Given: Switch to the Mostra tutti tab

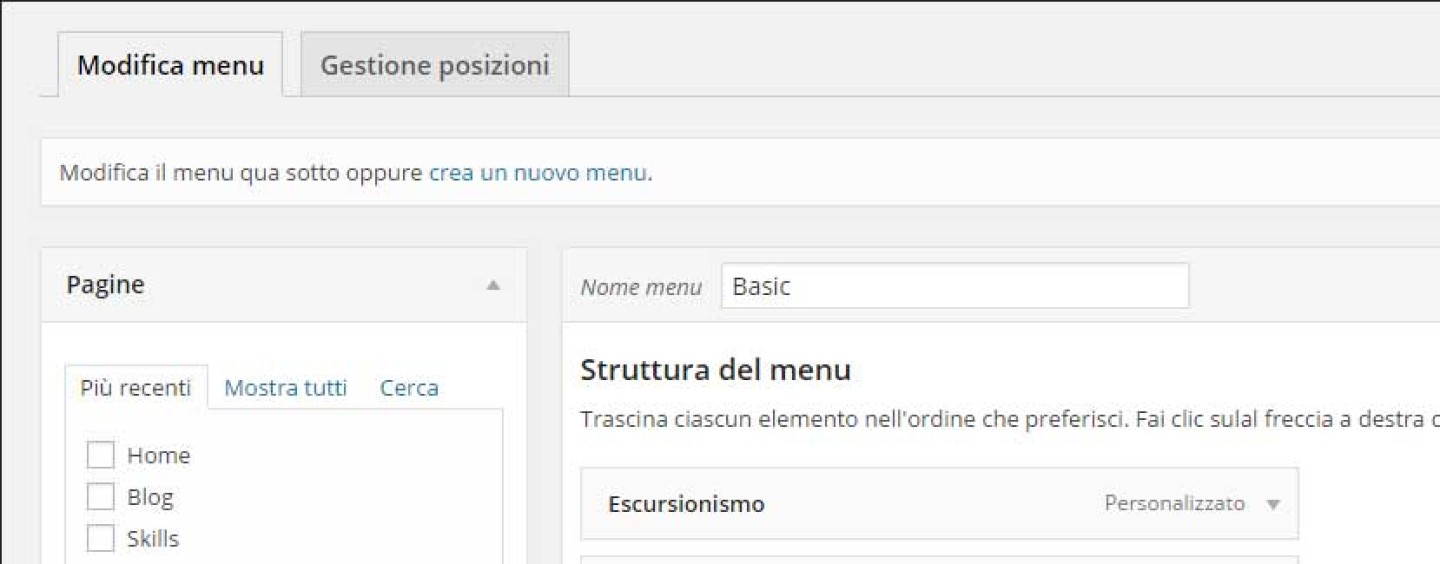Looking at the screenshot, I should [286, 387].
